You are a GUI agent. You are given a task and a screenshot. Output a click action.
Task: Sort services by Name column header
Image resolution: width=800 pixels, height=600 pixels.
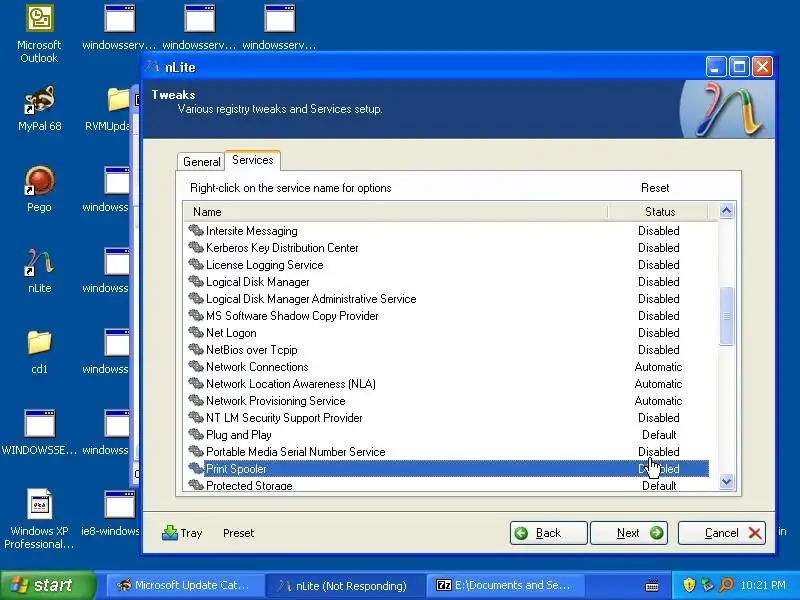(x=395, y=211)
